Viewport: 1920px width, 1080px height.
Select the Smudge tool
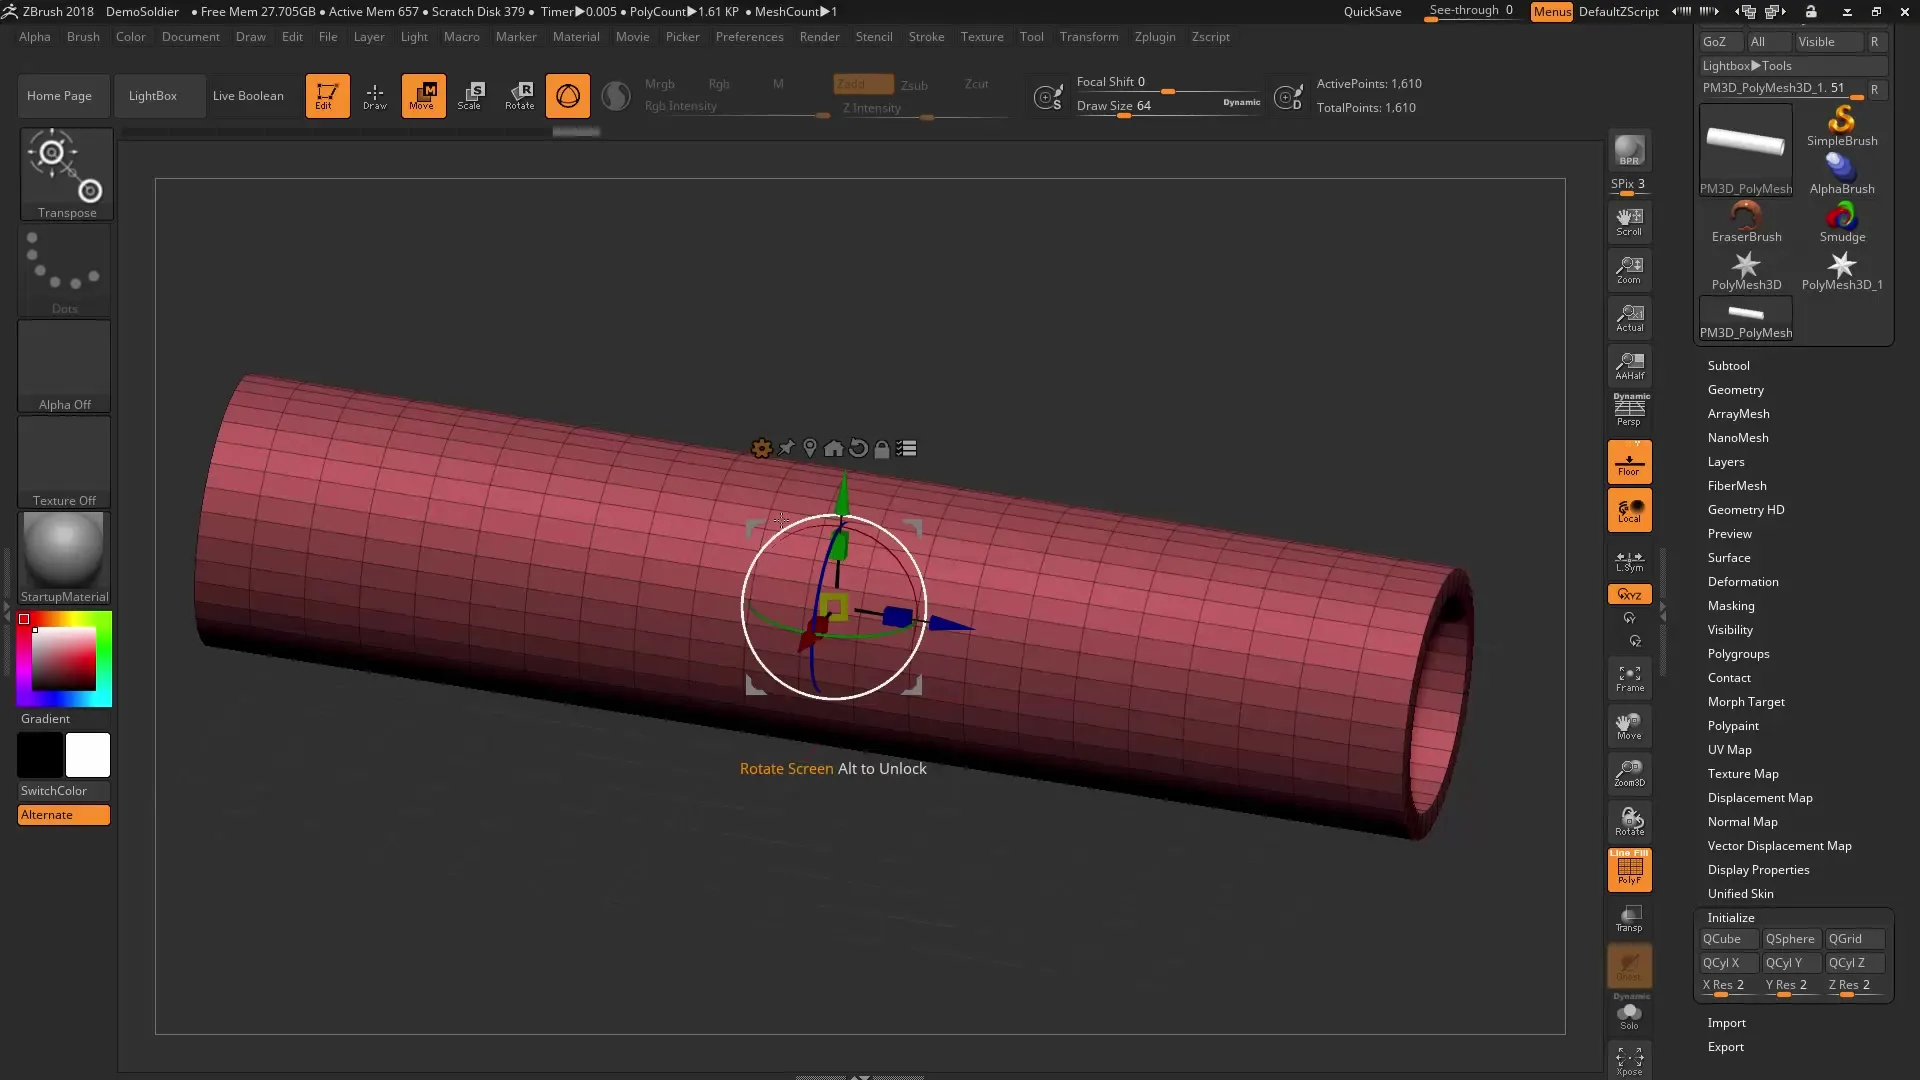tap(1842, 222)
